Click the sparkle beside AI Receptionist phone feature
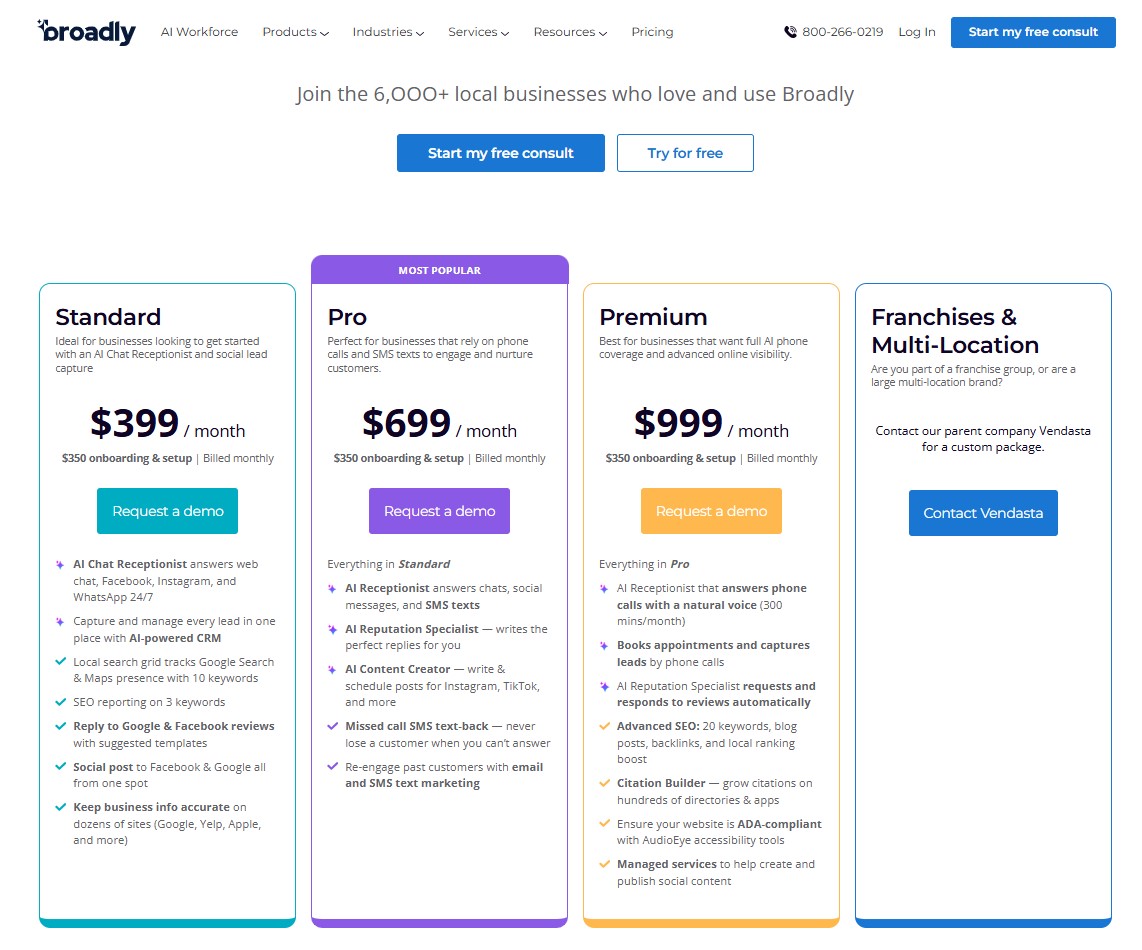Viewport: 1142px width, 950px height. point(603,588)
